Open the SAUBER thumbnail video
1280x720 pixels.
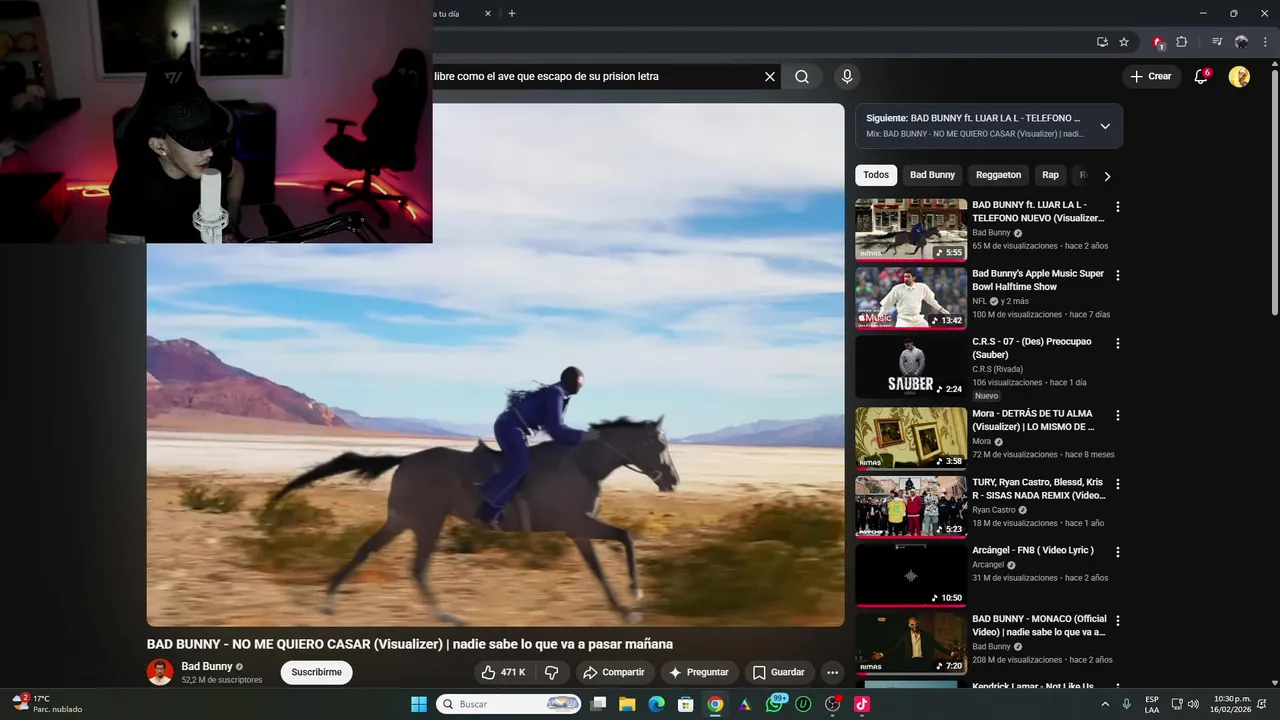click(911, 366)
